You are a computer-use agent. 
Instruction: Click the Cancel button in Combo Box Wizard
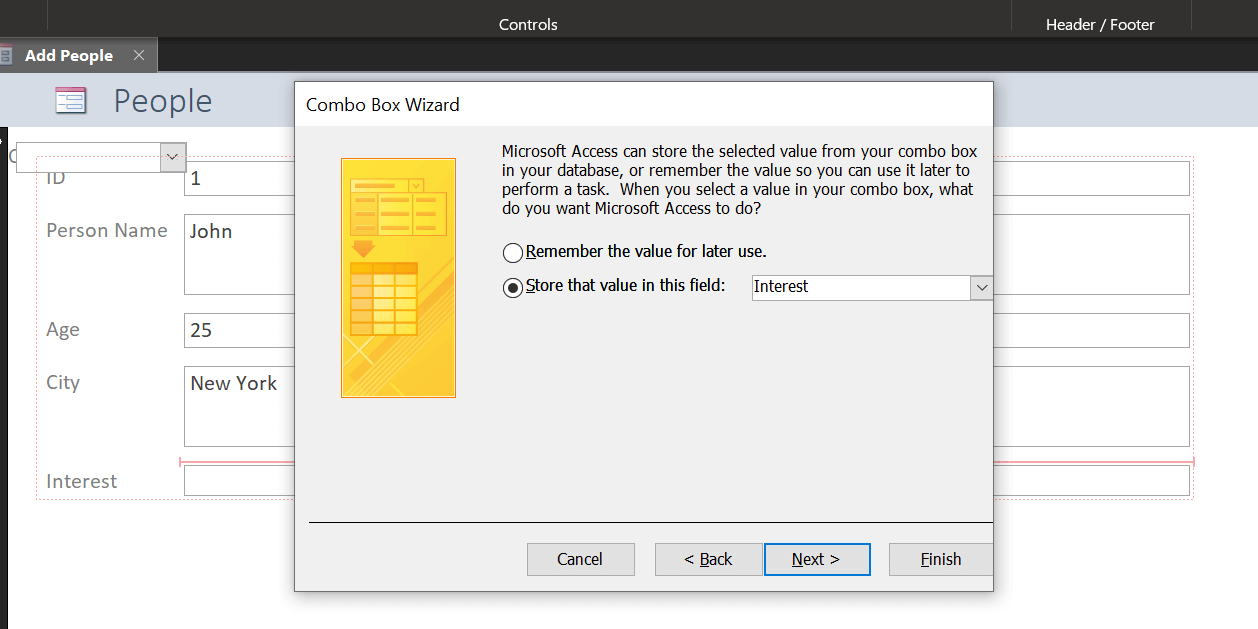(580, 559)
